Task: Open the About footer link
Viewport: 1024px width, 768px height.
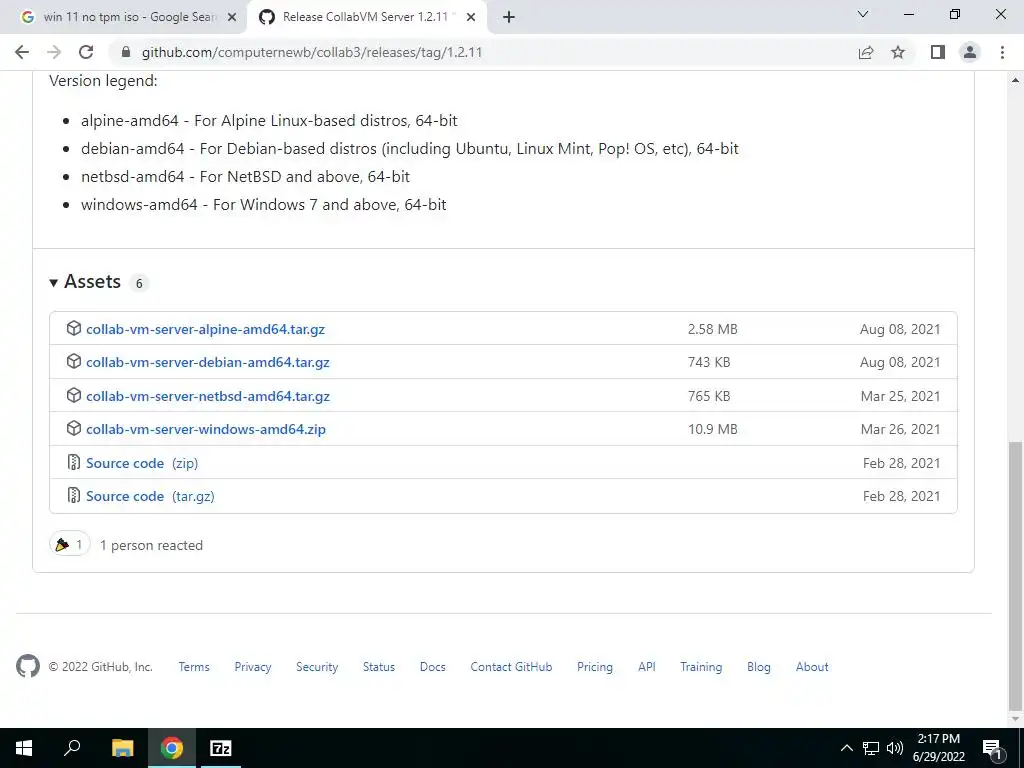Action: [812, 667]
